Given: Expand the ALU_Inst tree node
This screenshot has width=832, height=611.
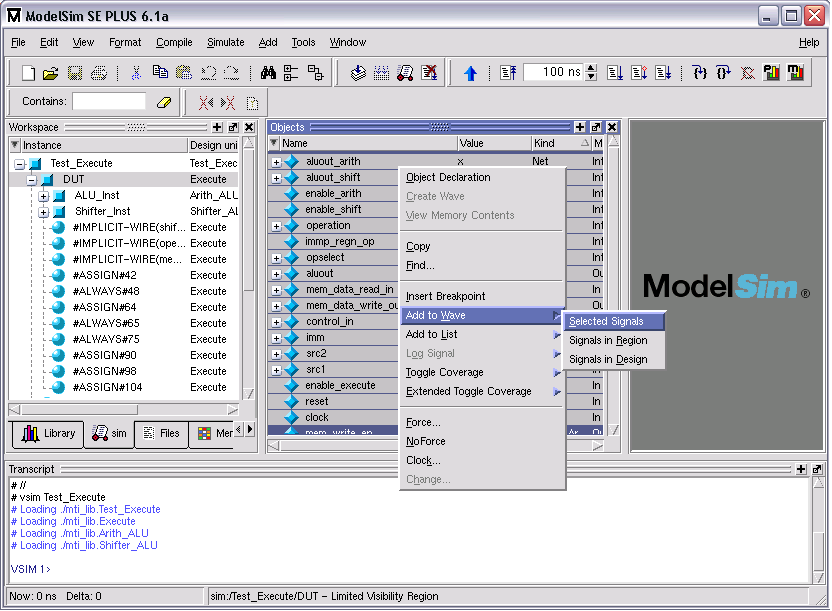Looking at the screenshot, I should point(44,197).
